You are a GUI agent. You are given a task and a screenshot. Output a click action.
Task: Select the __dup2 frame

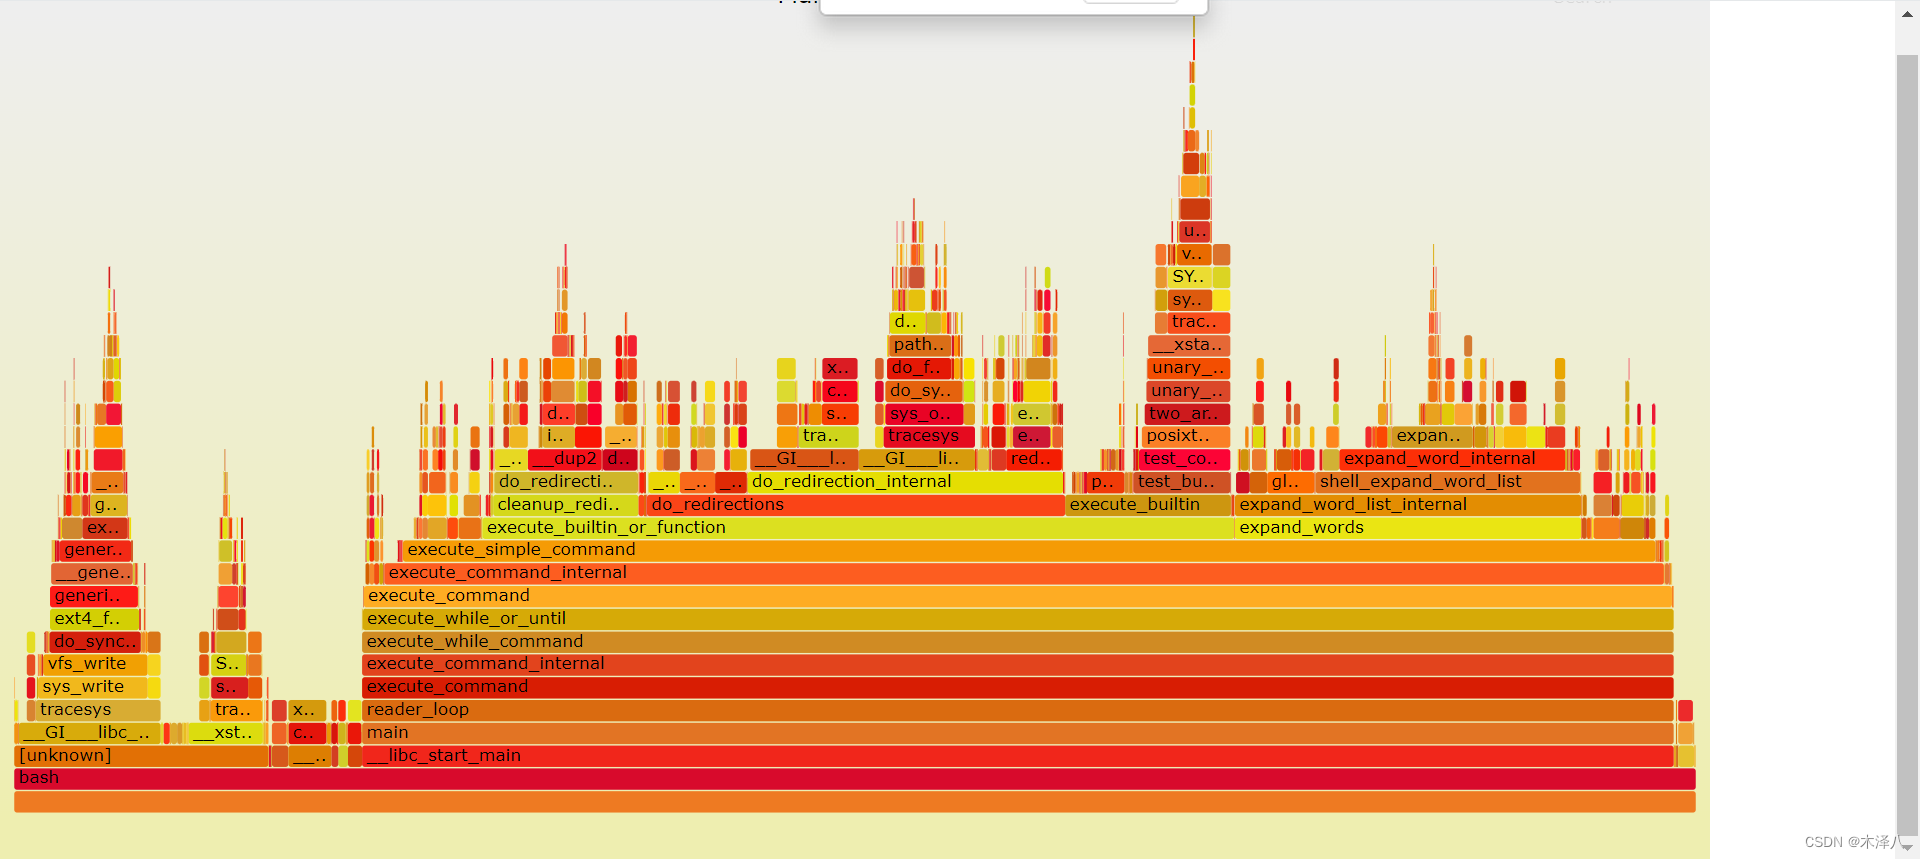[x=566, y=458]
